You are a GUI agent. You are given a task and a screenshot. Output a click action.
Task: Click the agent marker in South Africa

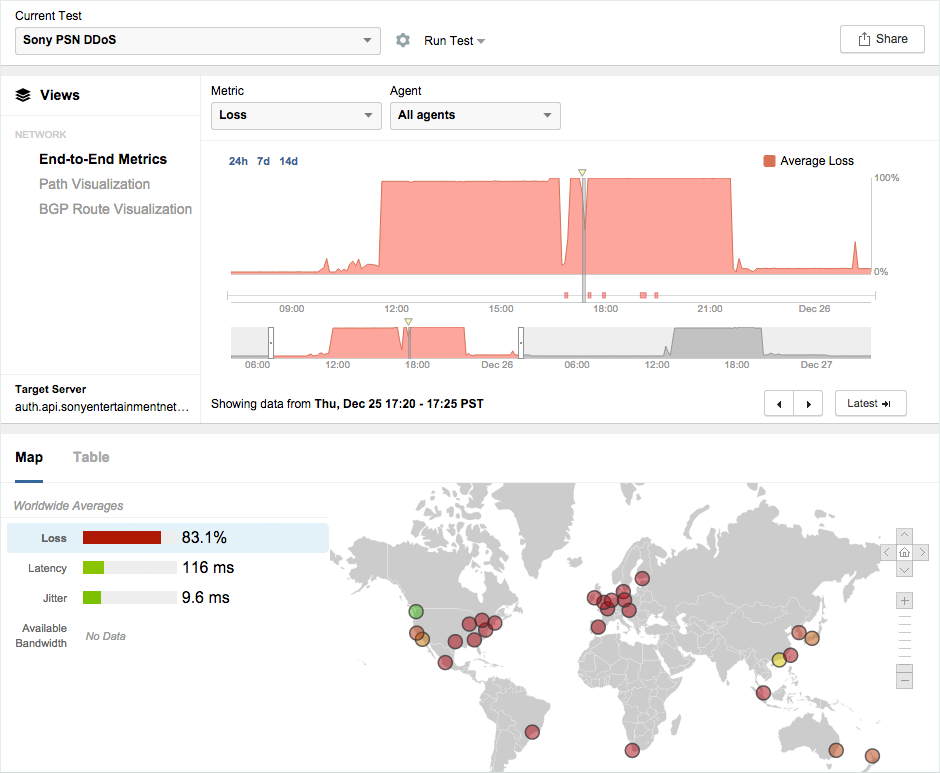coord(632,750)
